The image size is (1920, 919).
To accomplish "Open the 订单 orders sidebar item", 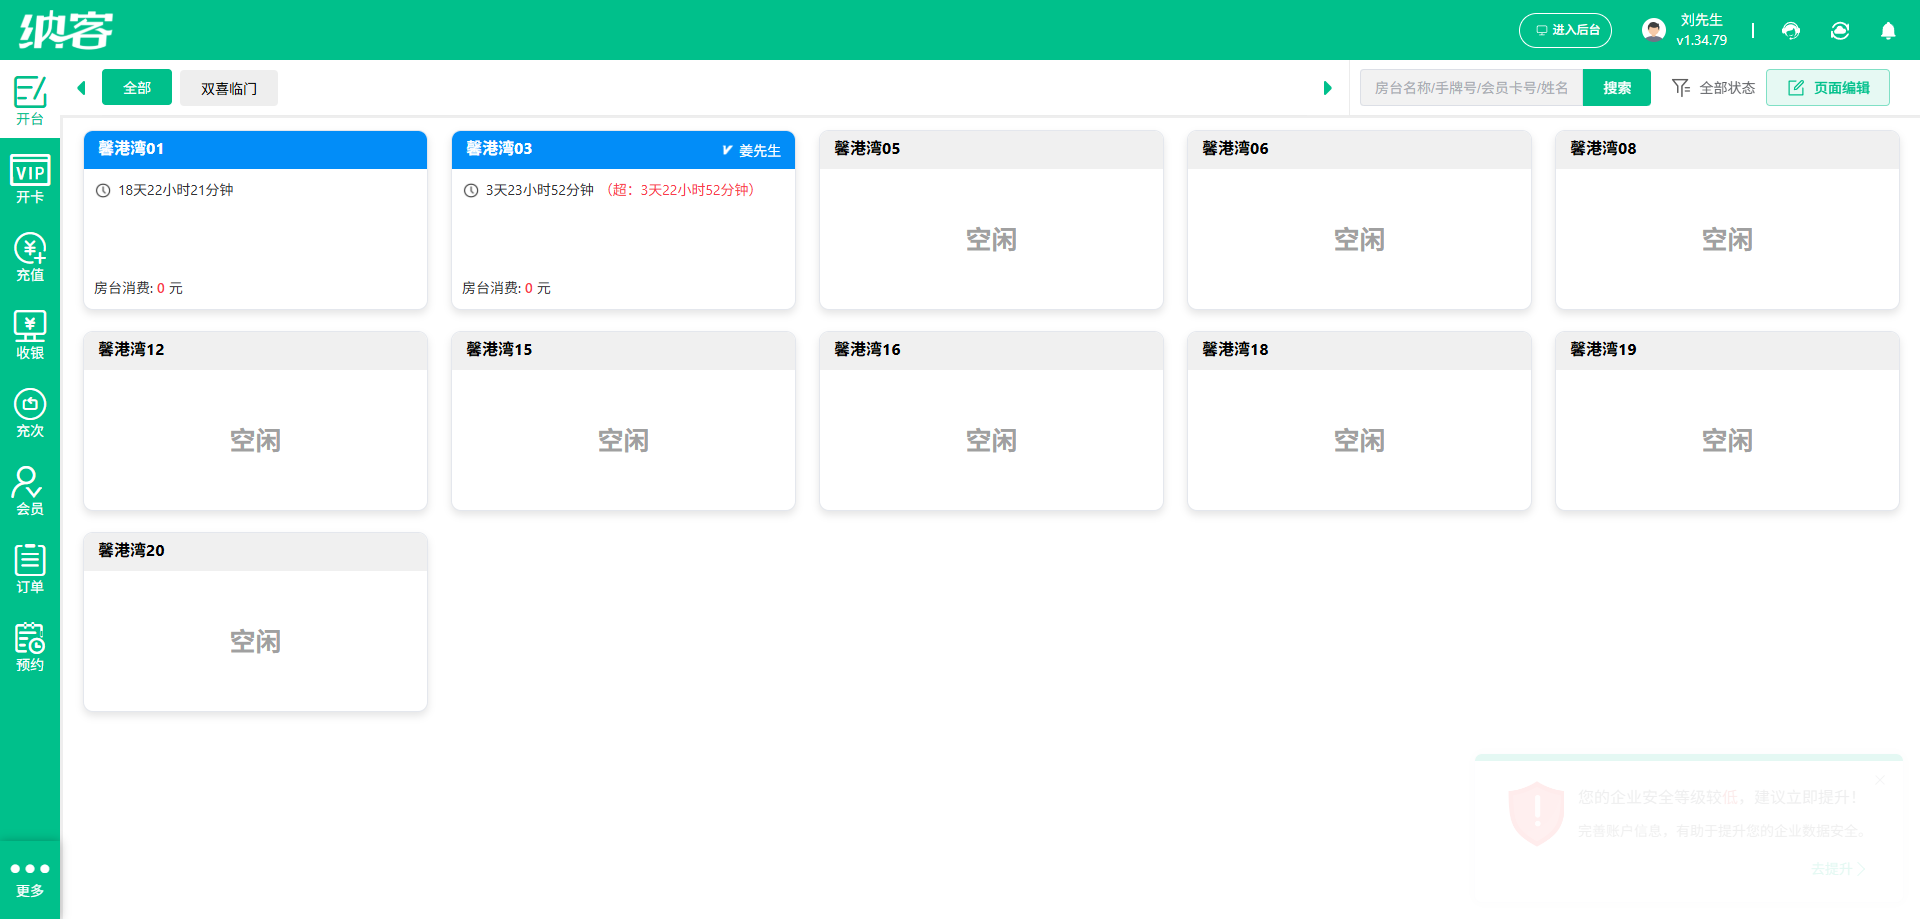I will [30, 568].
